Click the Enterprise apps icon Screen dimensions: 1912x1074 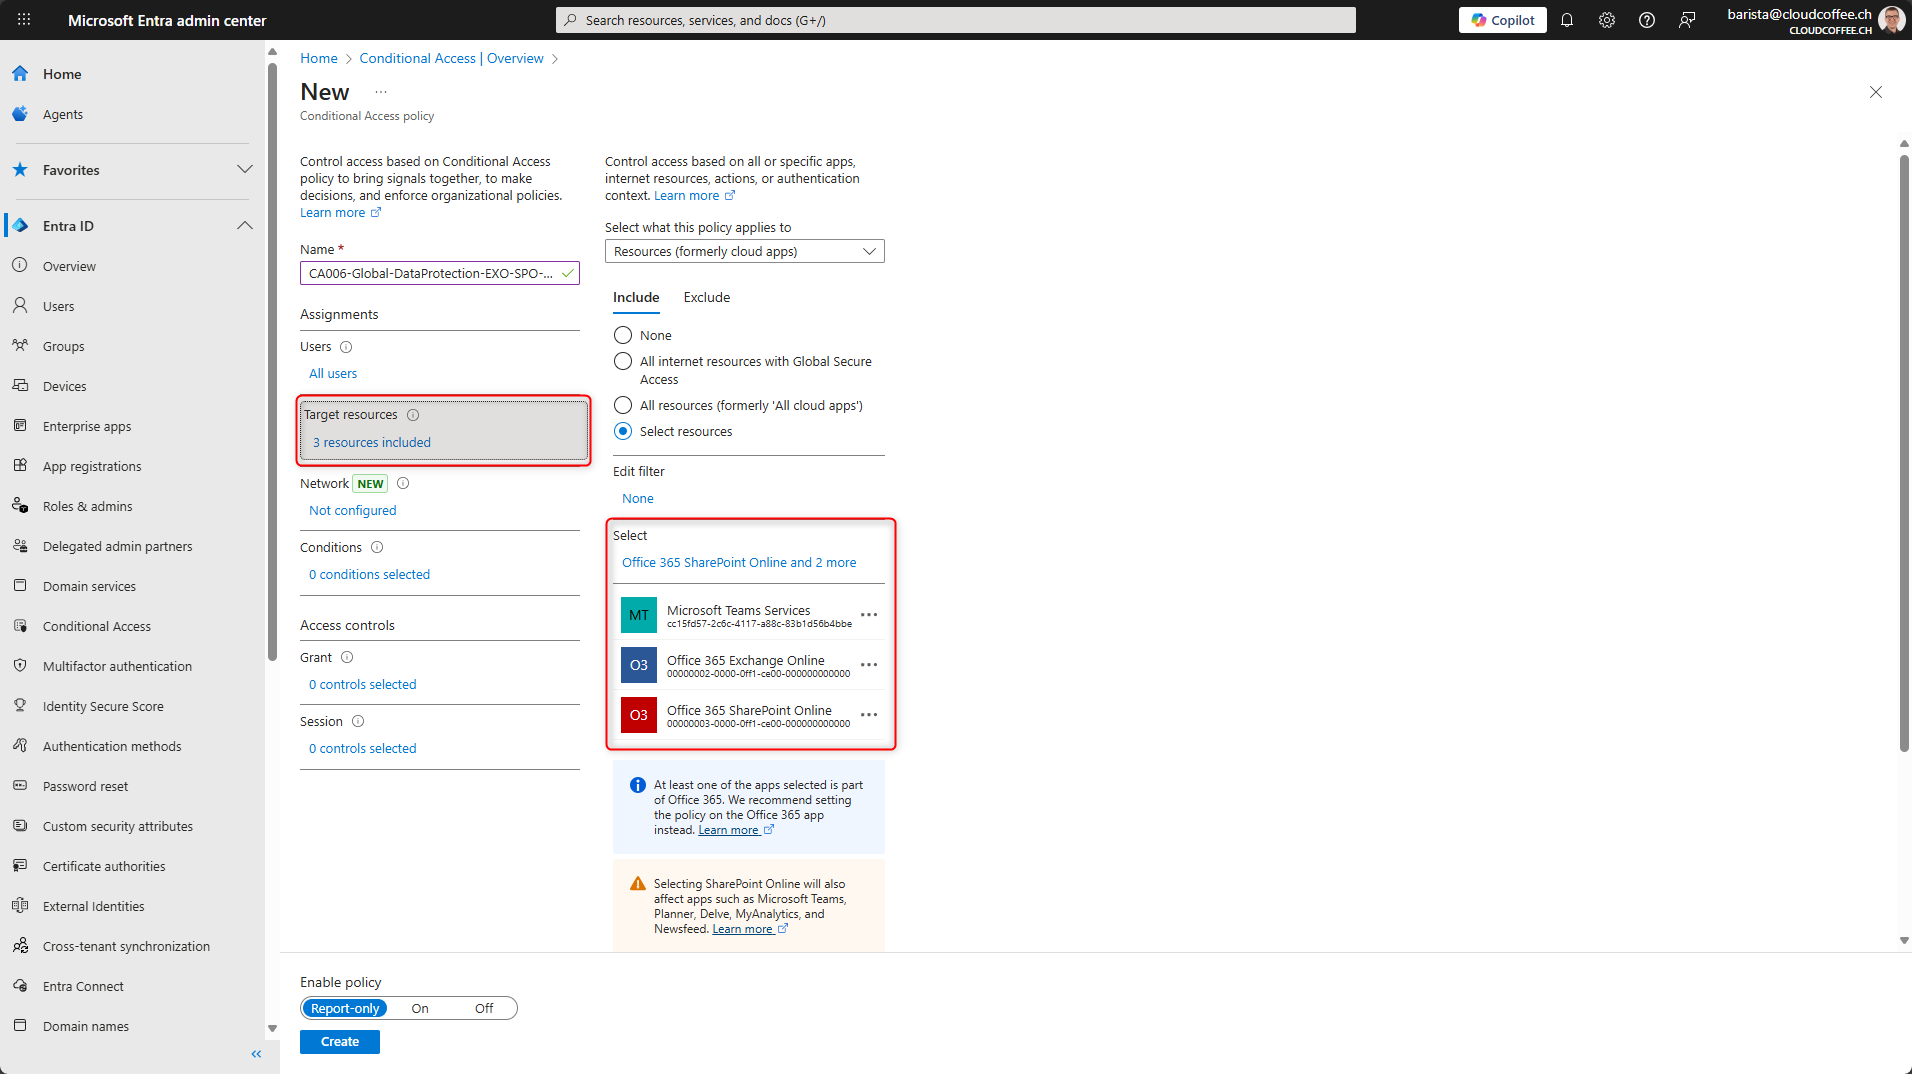point(20,426)
